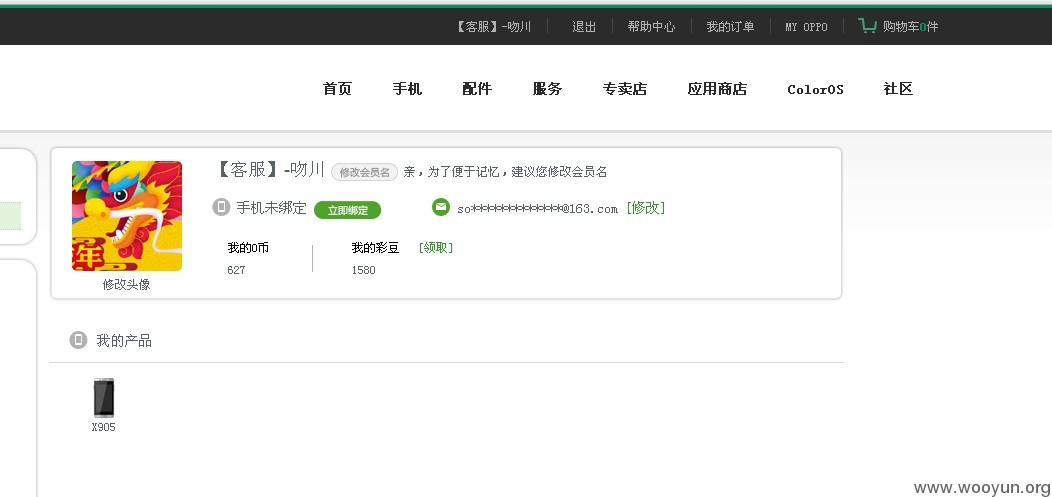The image size is (1052, 497).
Task: Open 社区 navigation item
Action: point(898,89)
